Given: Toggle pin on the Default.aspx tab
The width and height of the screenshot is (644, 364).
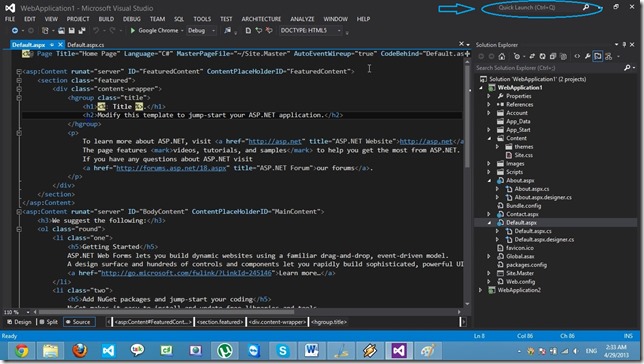Looking at the screenshot, I should 52,44.
